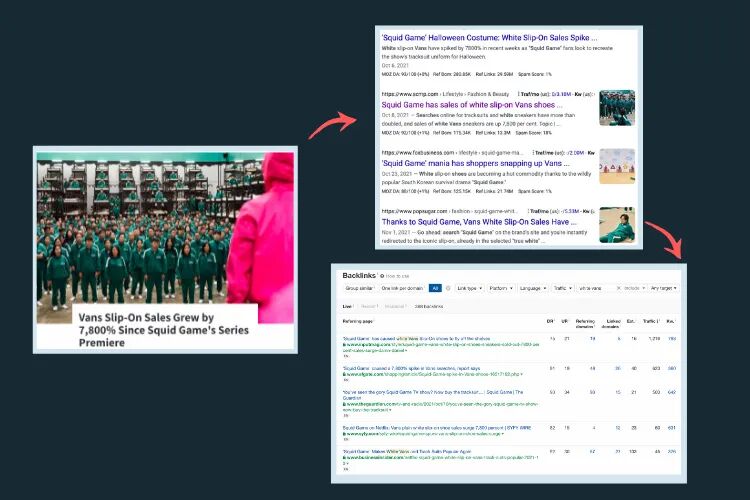Open the first backlink about Slip-On shoes flying off shelves
This screenshot has height=500, width=750.
[x=416, y=338]
